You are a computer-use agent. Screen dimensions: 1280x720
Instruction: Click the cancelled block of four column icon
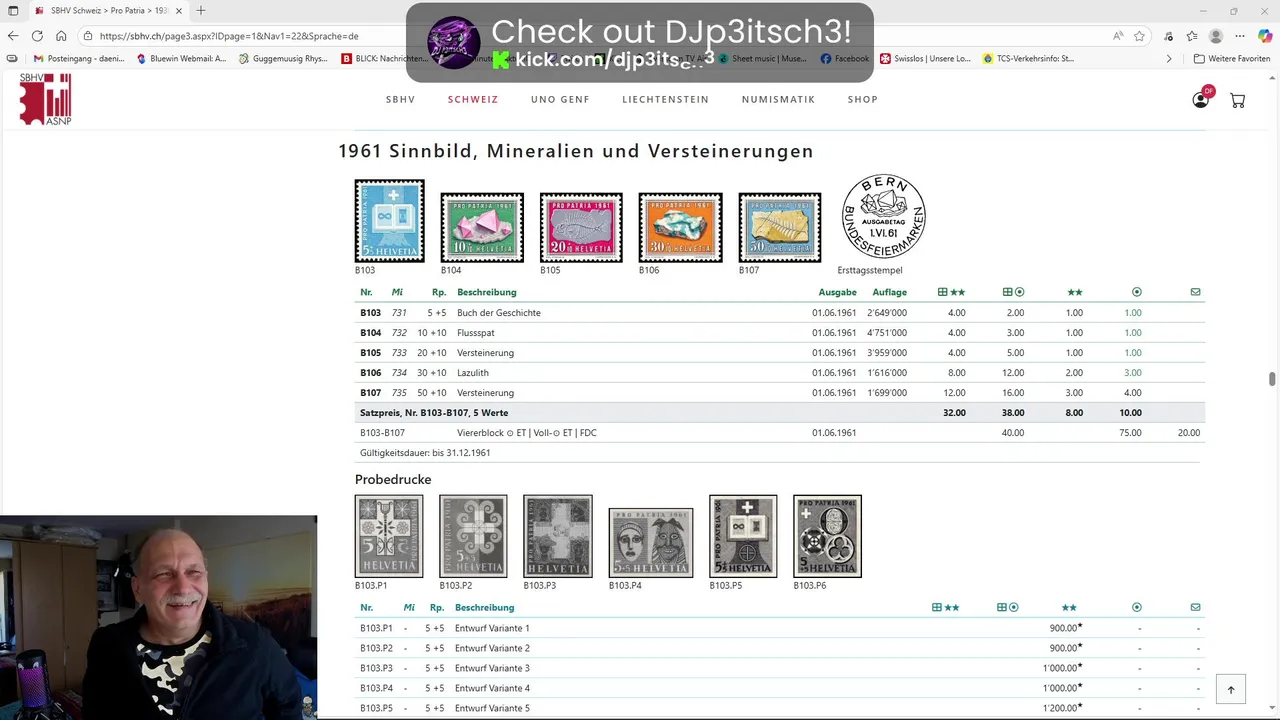(1014, 292)
